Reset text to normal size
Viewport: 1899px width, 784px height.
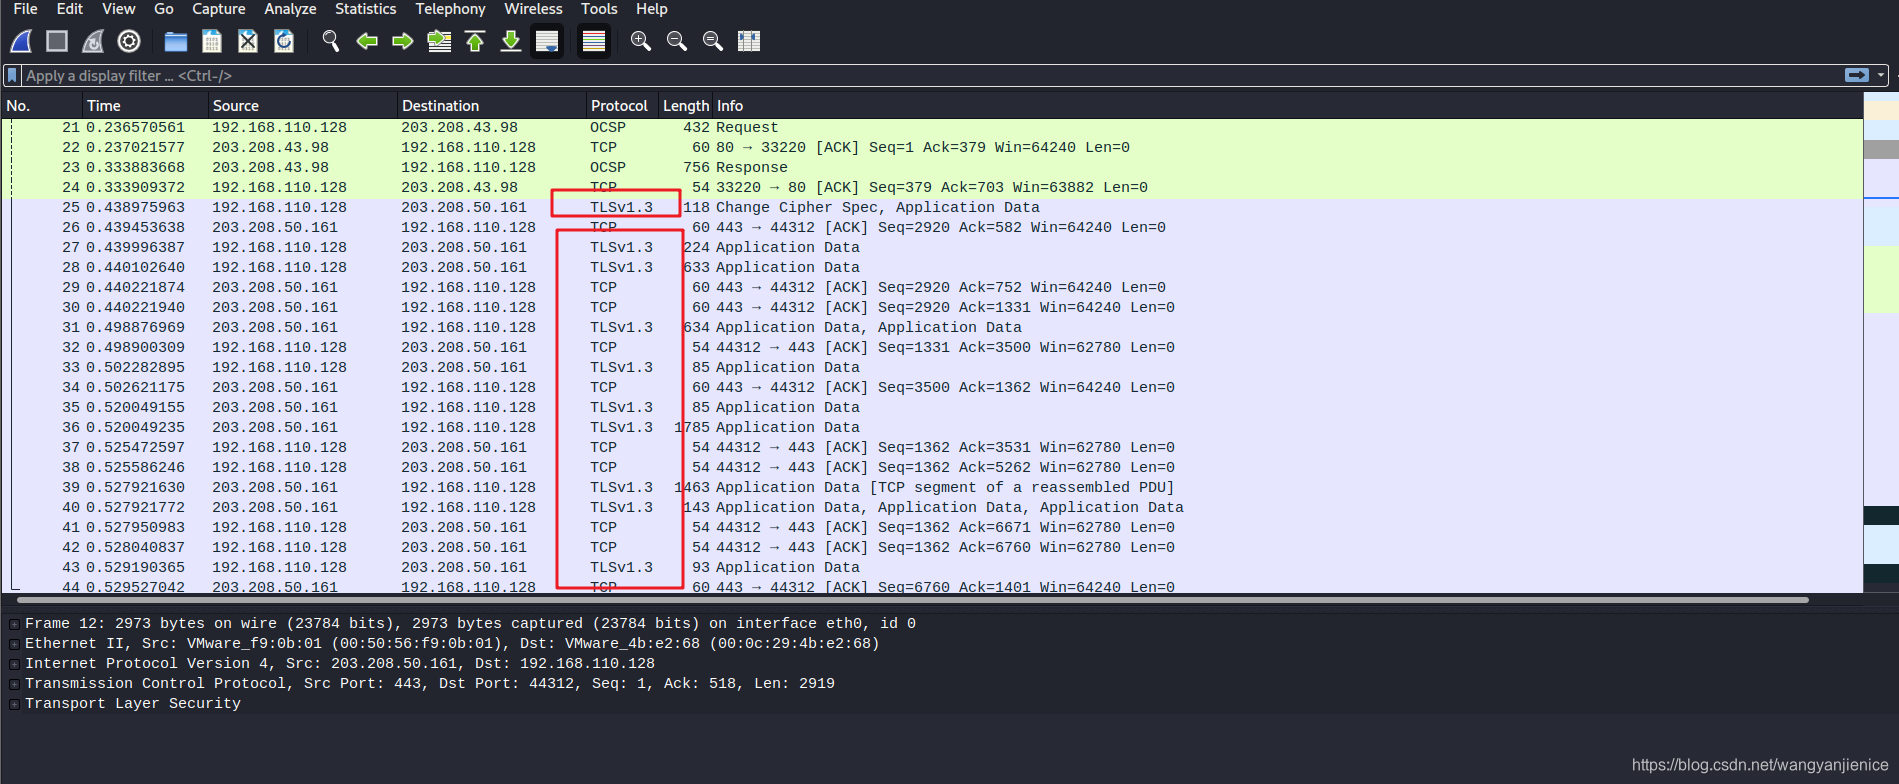[713, 41]
